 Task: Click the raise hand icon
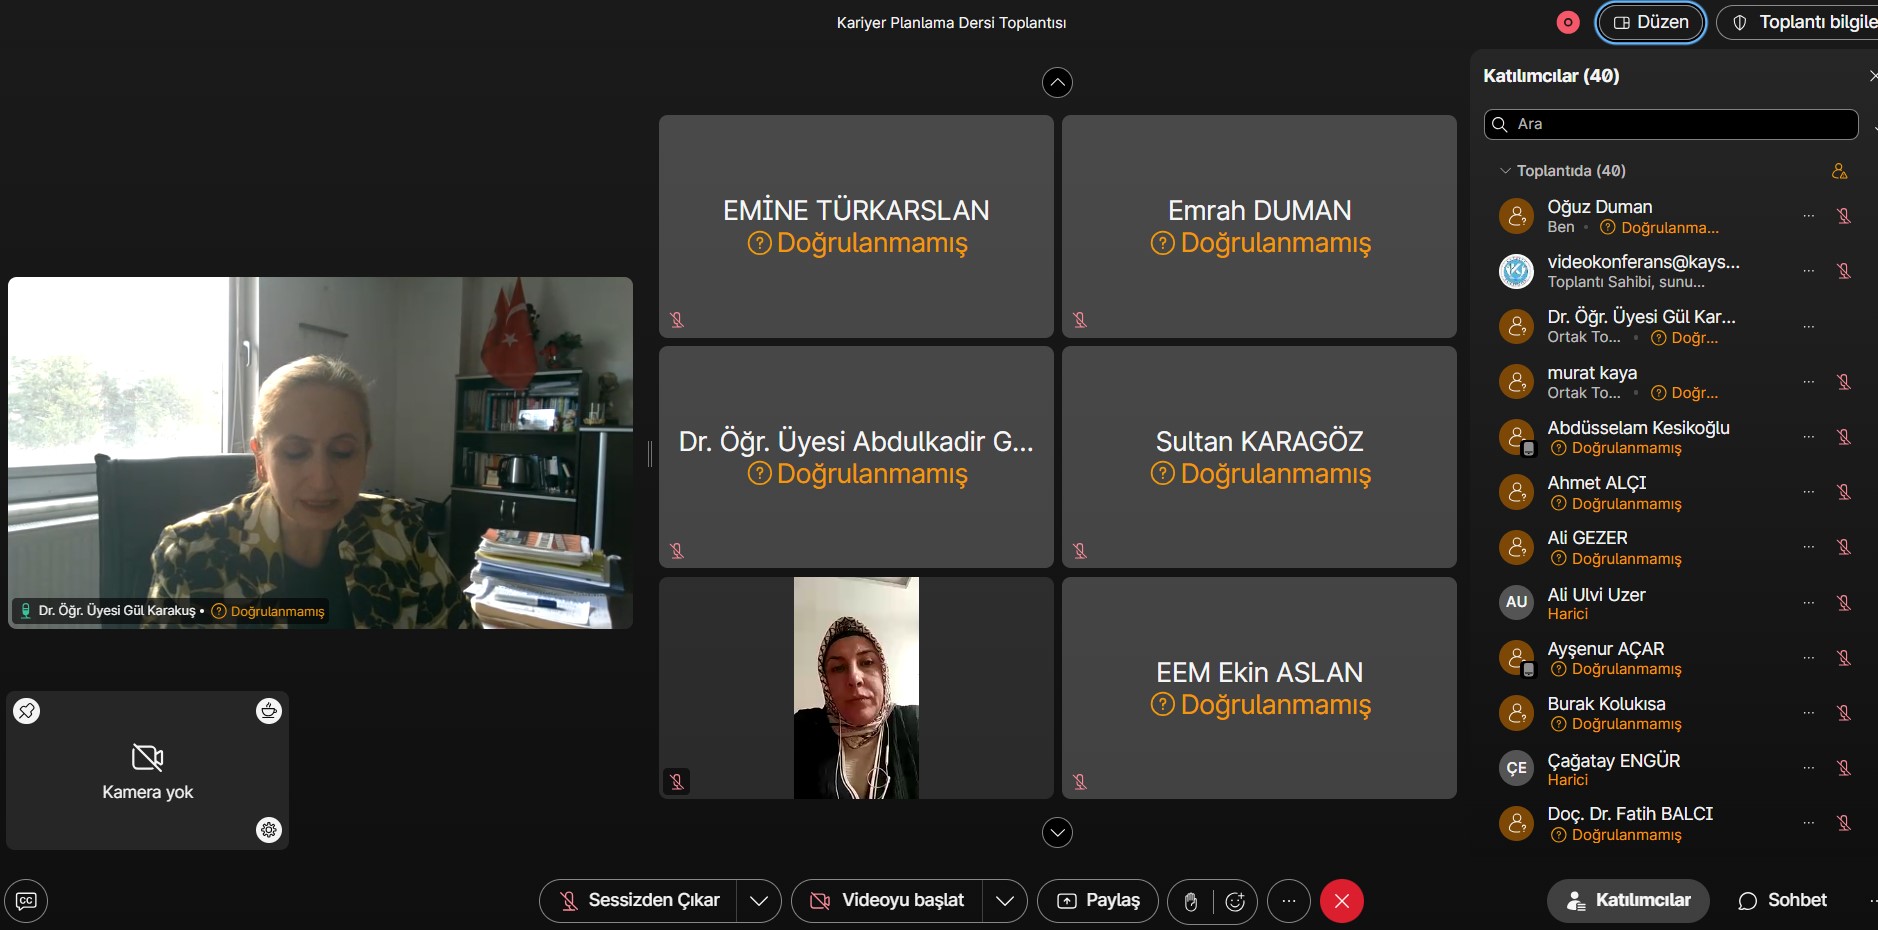[x=1190, y=901]
